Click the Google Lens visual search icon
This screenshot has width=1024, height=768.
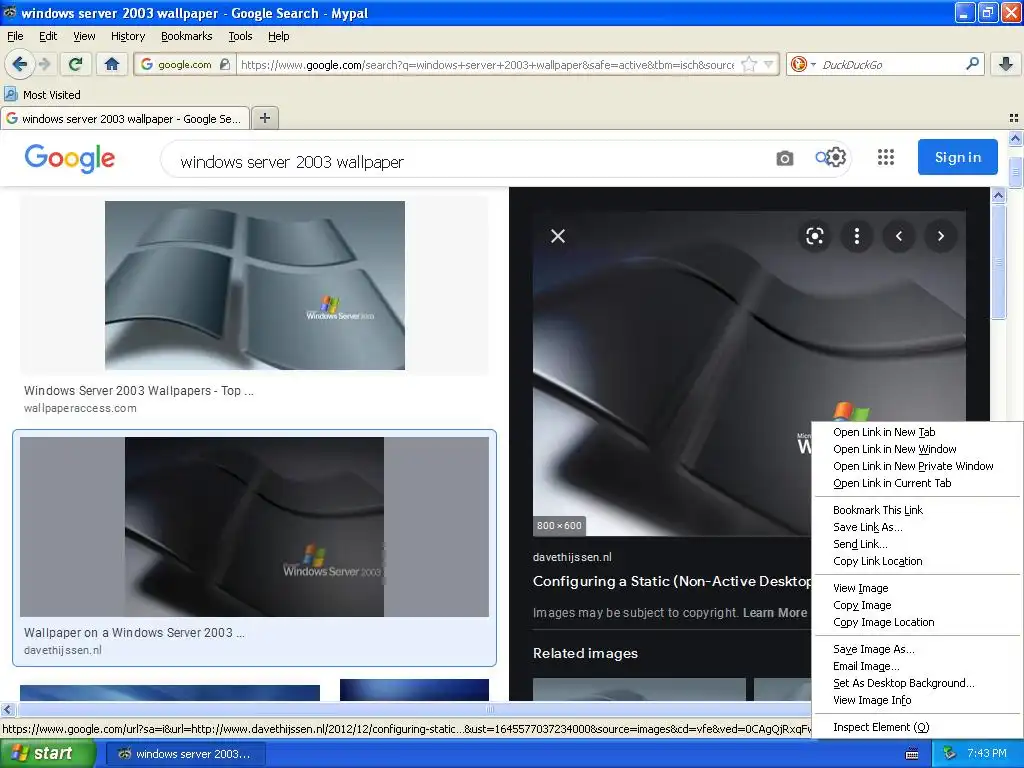(814, 236)
